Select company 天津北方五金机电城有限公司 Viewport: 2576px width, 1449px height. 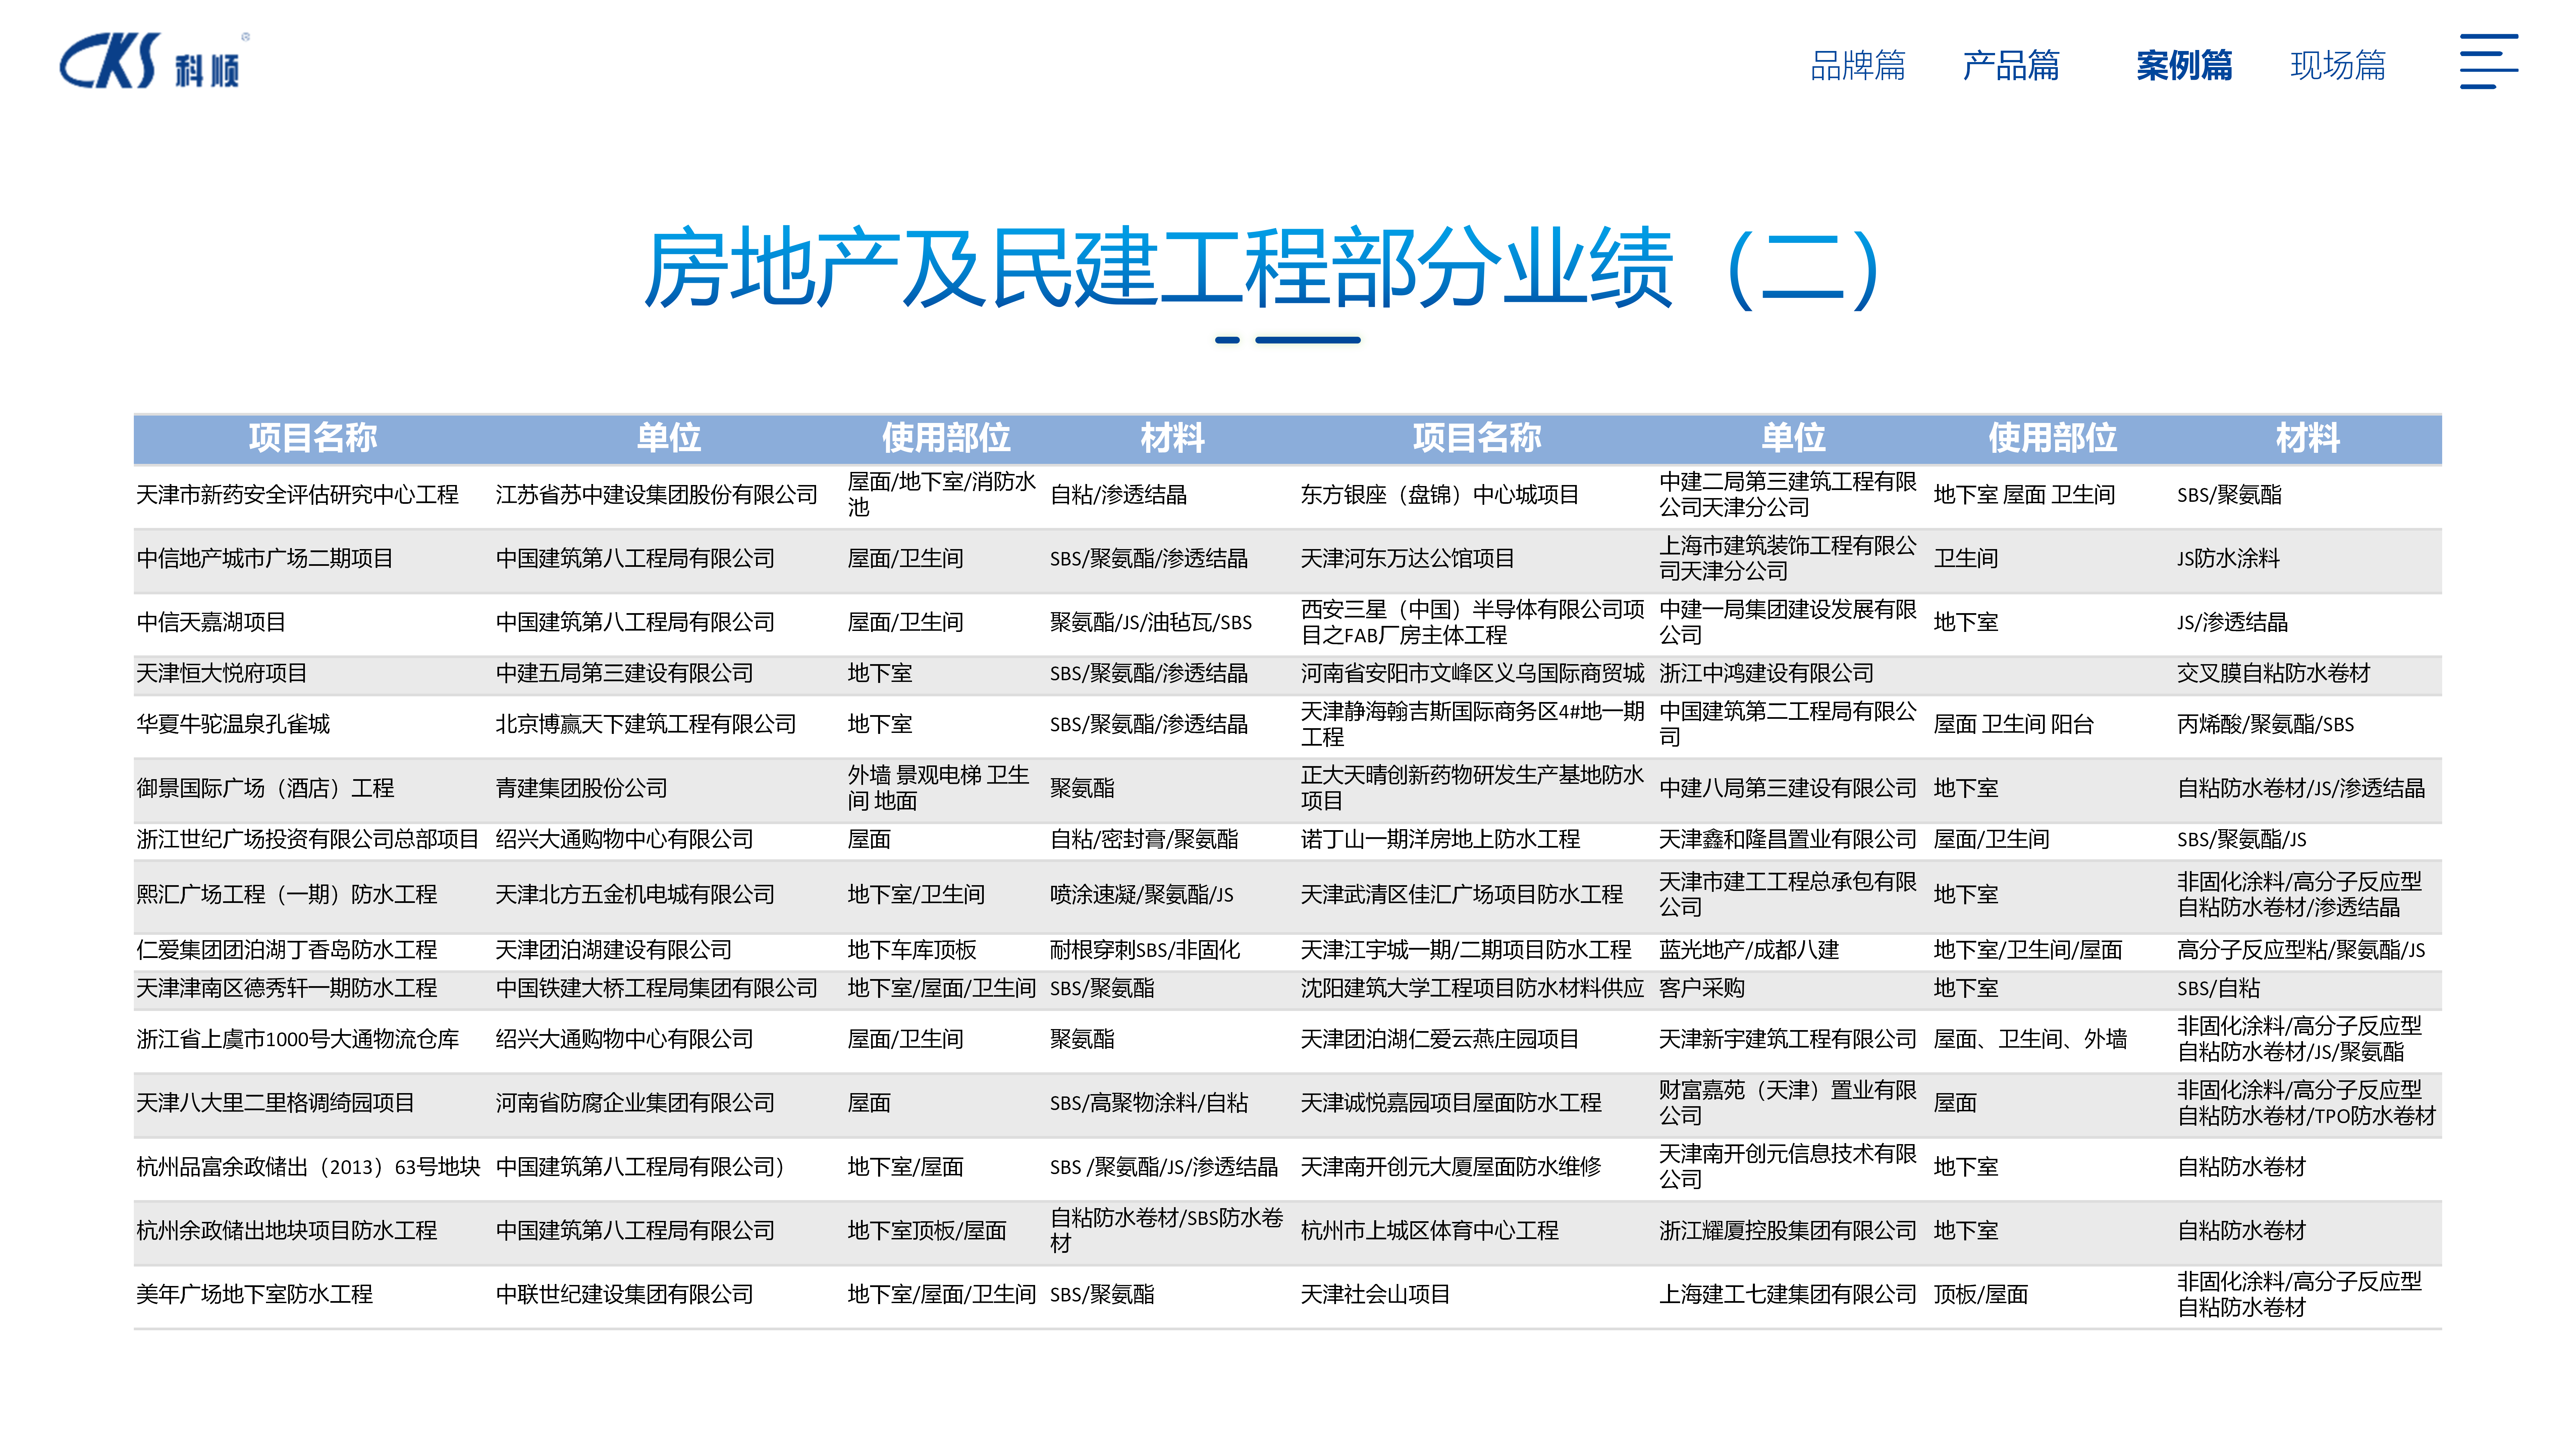point(635,895)
